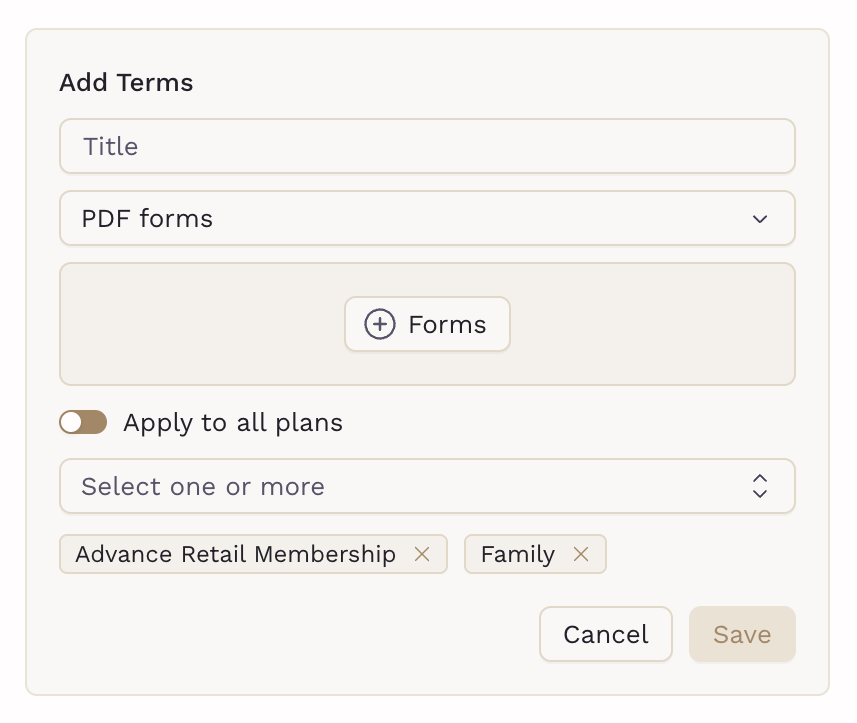The image size is (857, 723).
Task: Click the Title input field
Action: 427,146
